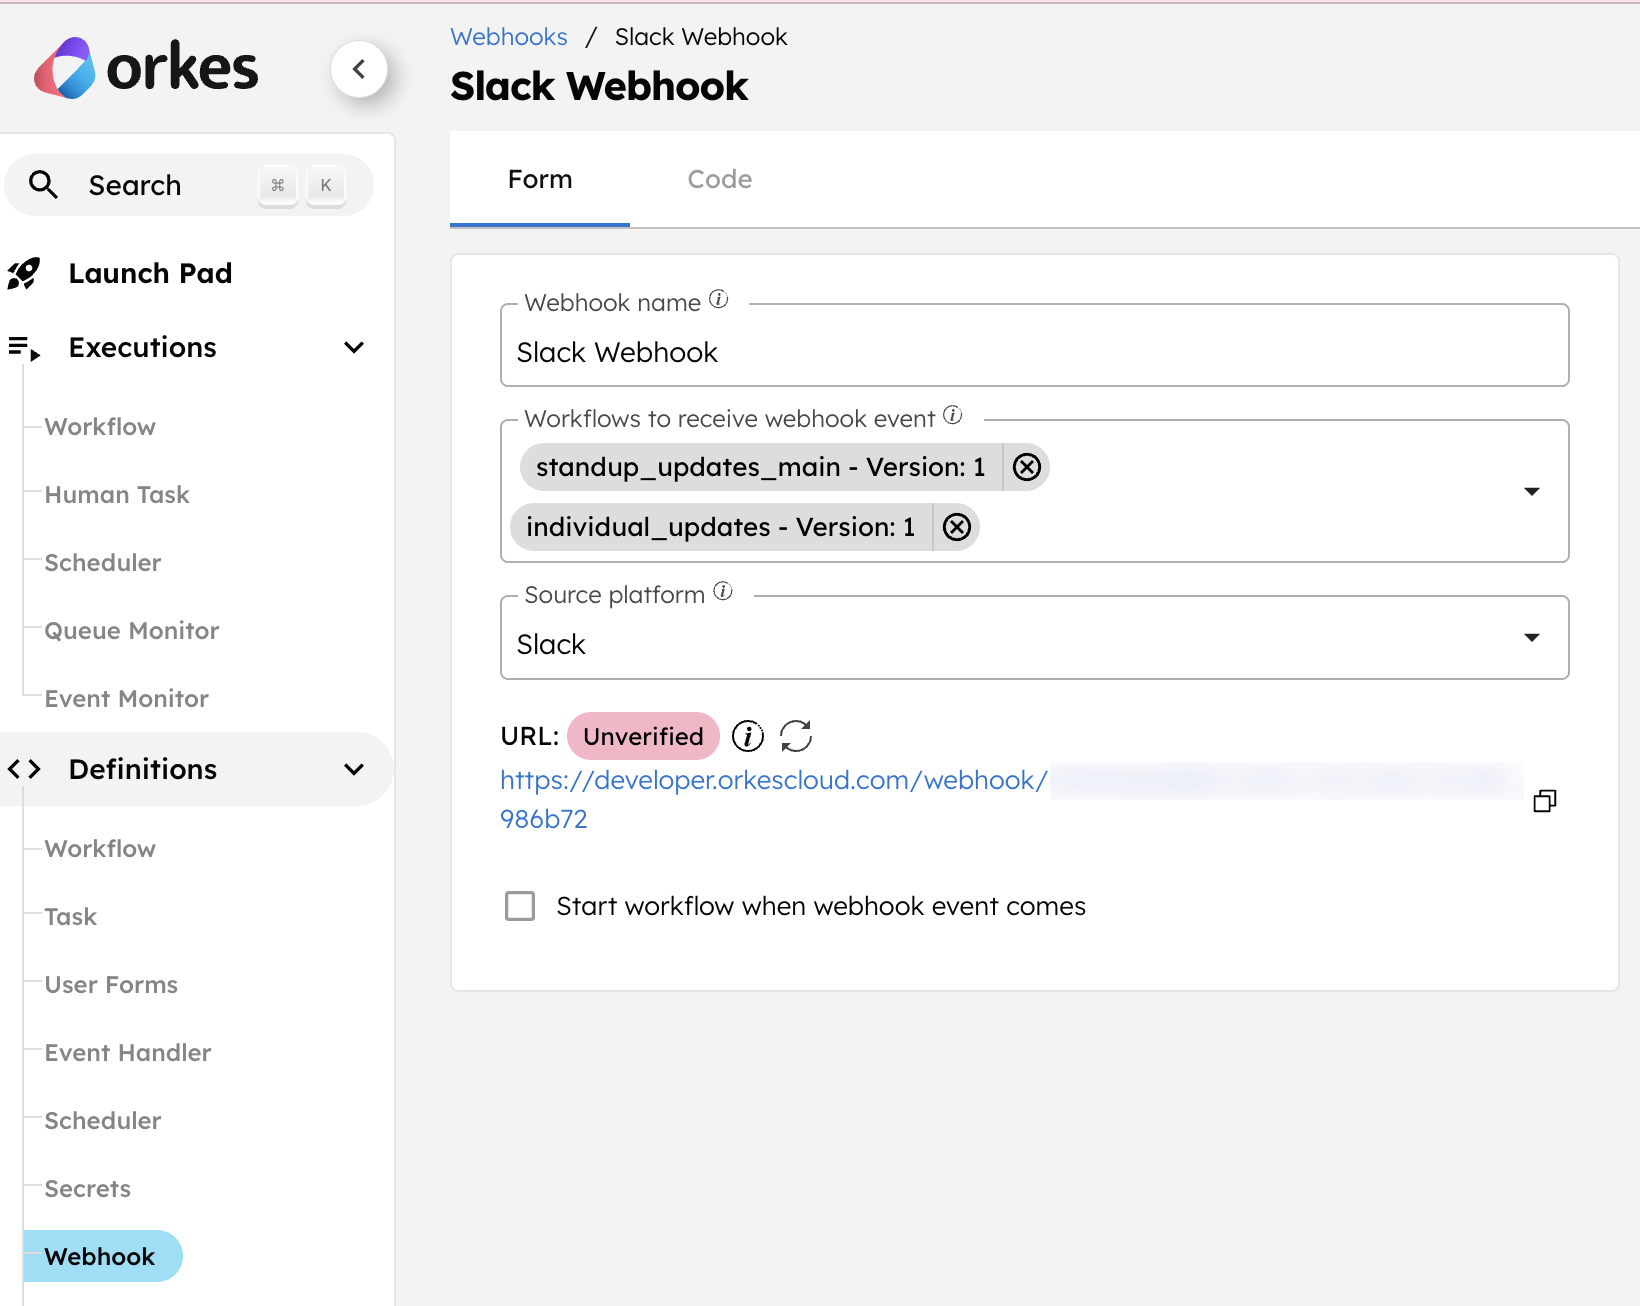
Task: Edit the Webhook name field
Action: pos(1034,346)
